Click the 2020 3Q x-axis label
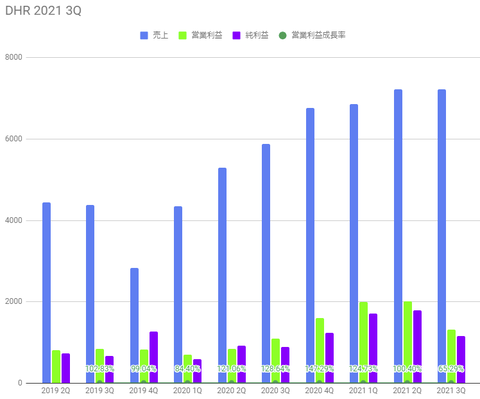The width and height of the screenshot is (480, 399). click(x=275, y=390)
